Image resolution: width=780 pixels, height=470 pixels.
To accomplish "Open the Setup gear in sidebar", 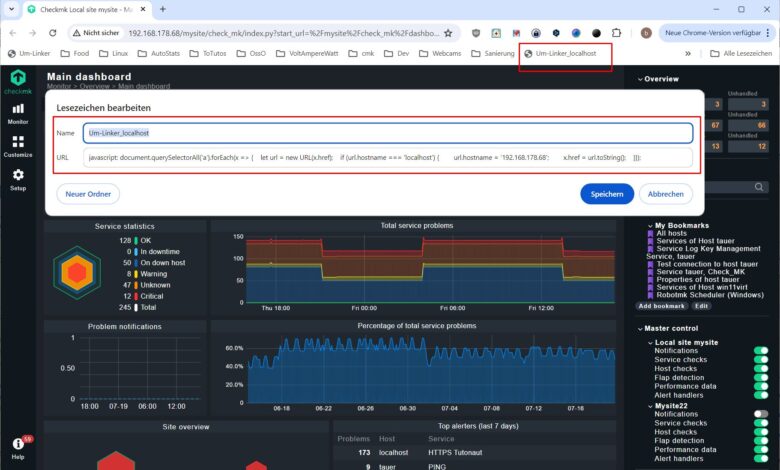I will pos(18,180).
